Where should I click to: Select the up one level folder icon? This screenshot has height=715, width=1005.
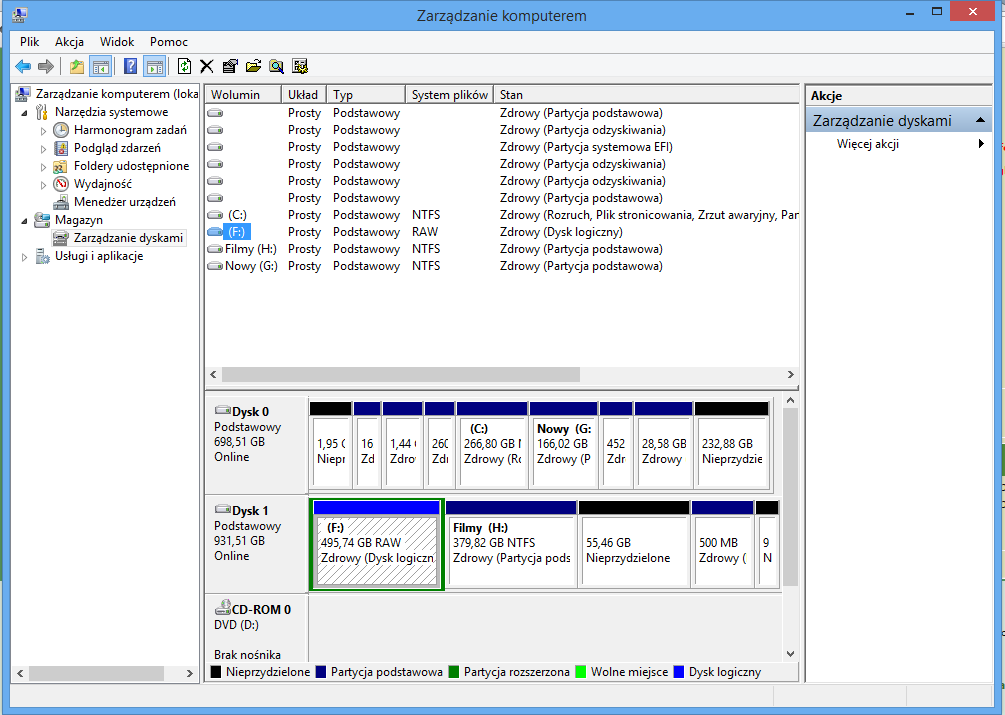(75, 66)
